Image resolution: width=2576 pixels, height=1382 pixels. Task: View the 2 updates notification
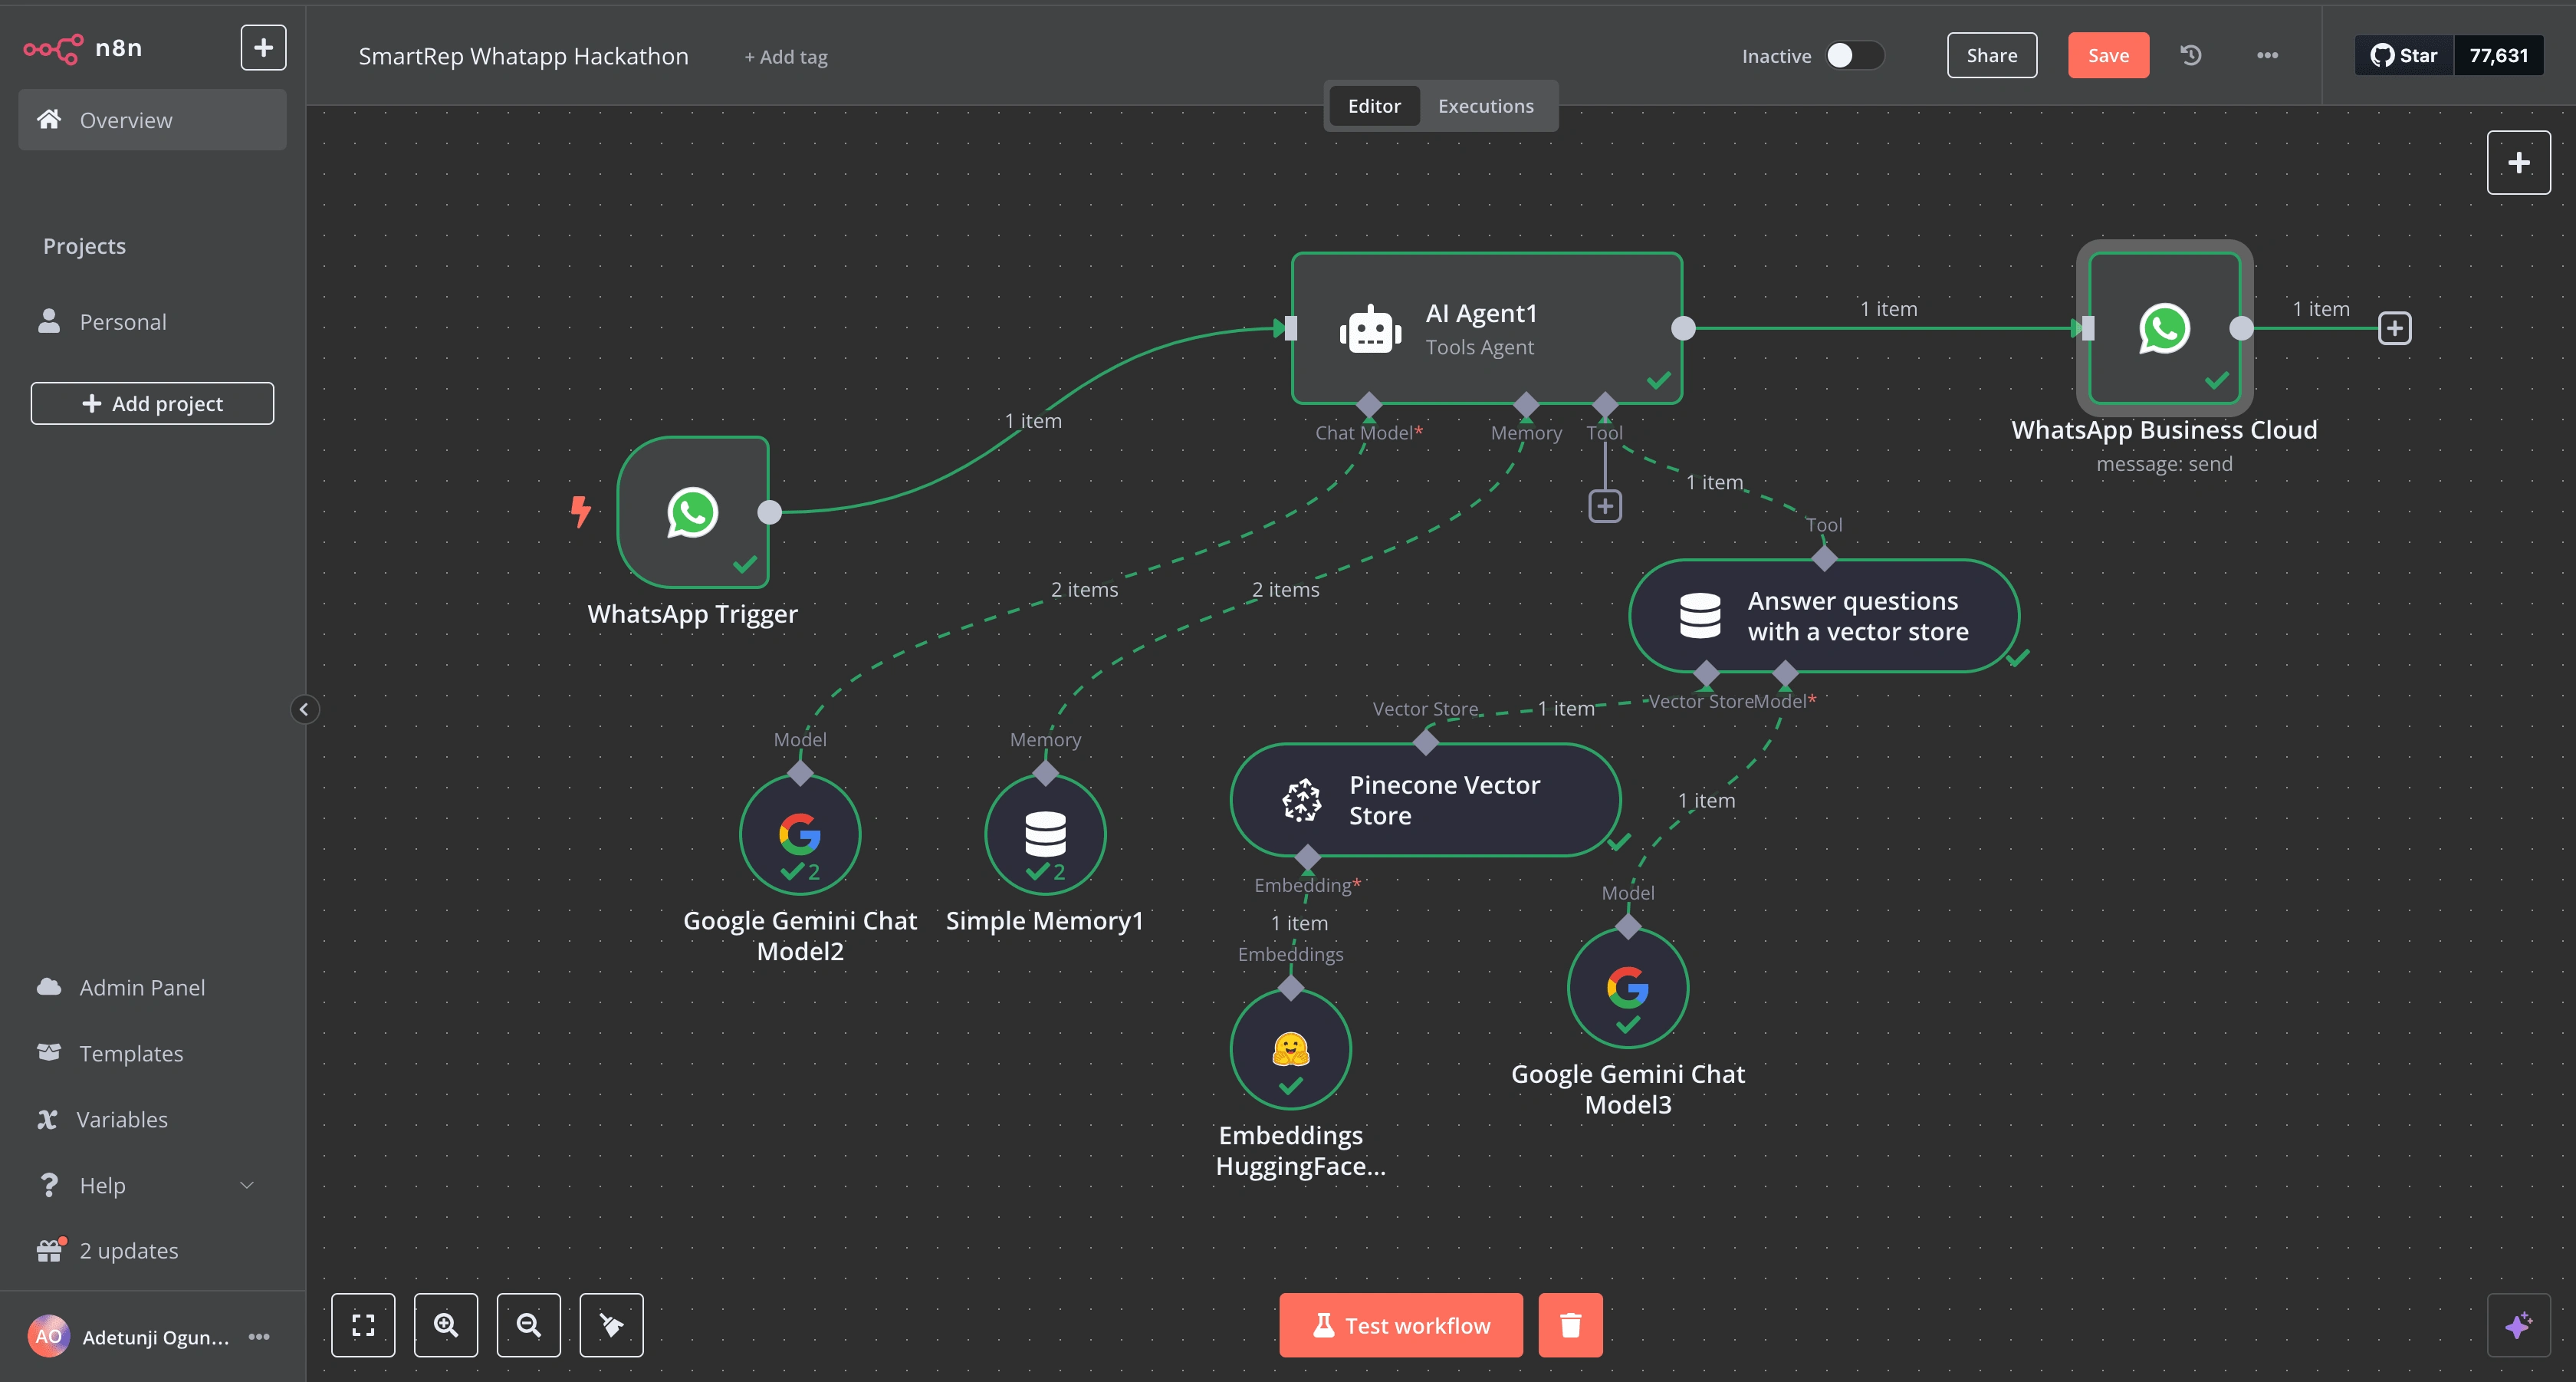click(152, 1251)
